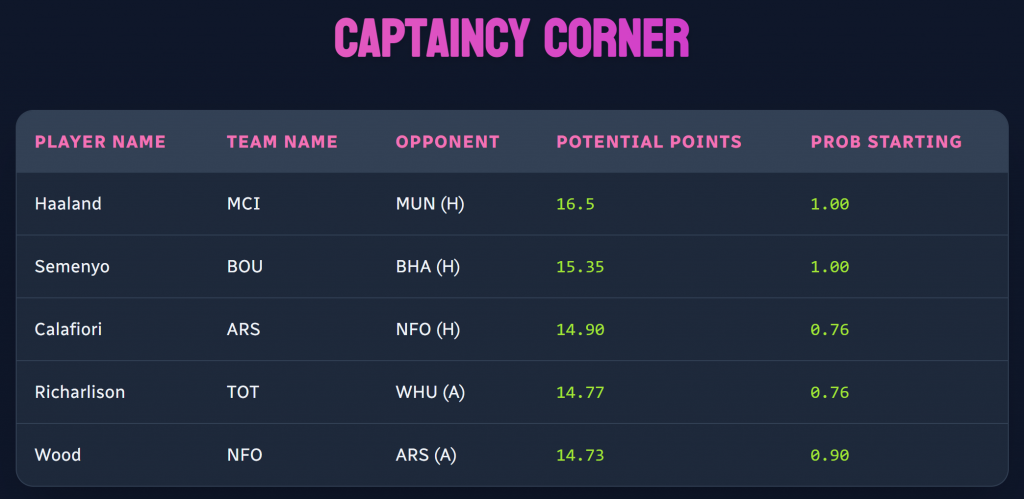Sort by Potential Points header
Image resolution: width=1024 pixels, height=499 pixels.
point(648,142)
